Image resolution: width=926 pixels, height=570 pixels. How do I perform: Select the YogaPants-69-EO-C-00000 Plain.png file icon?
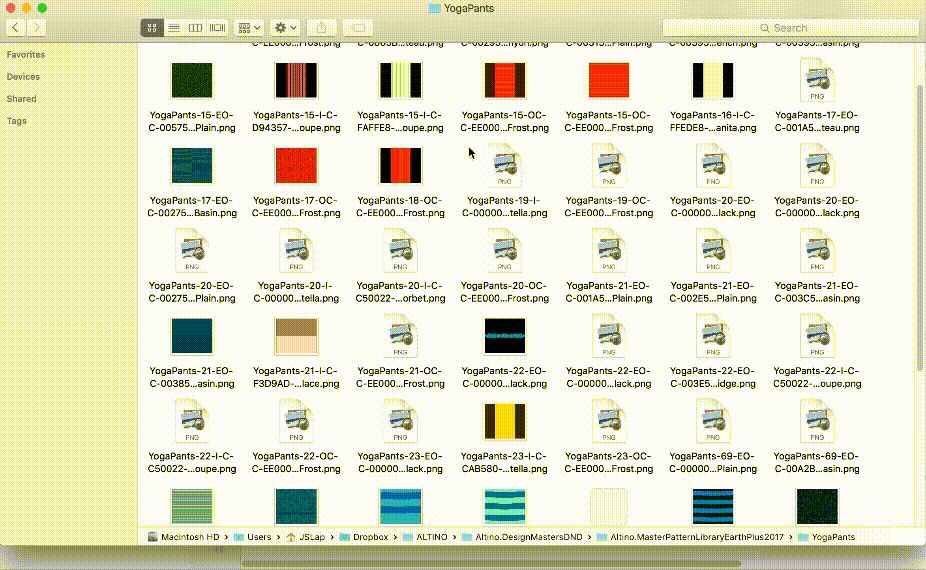click(713, 421)
